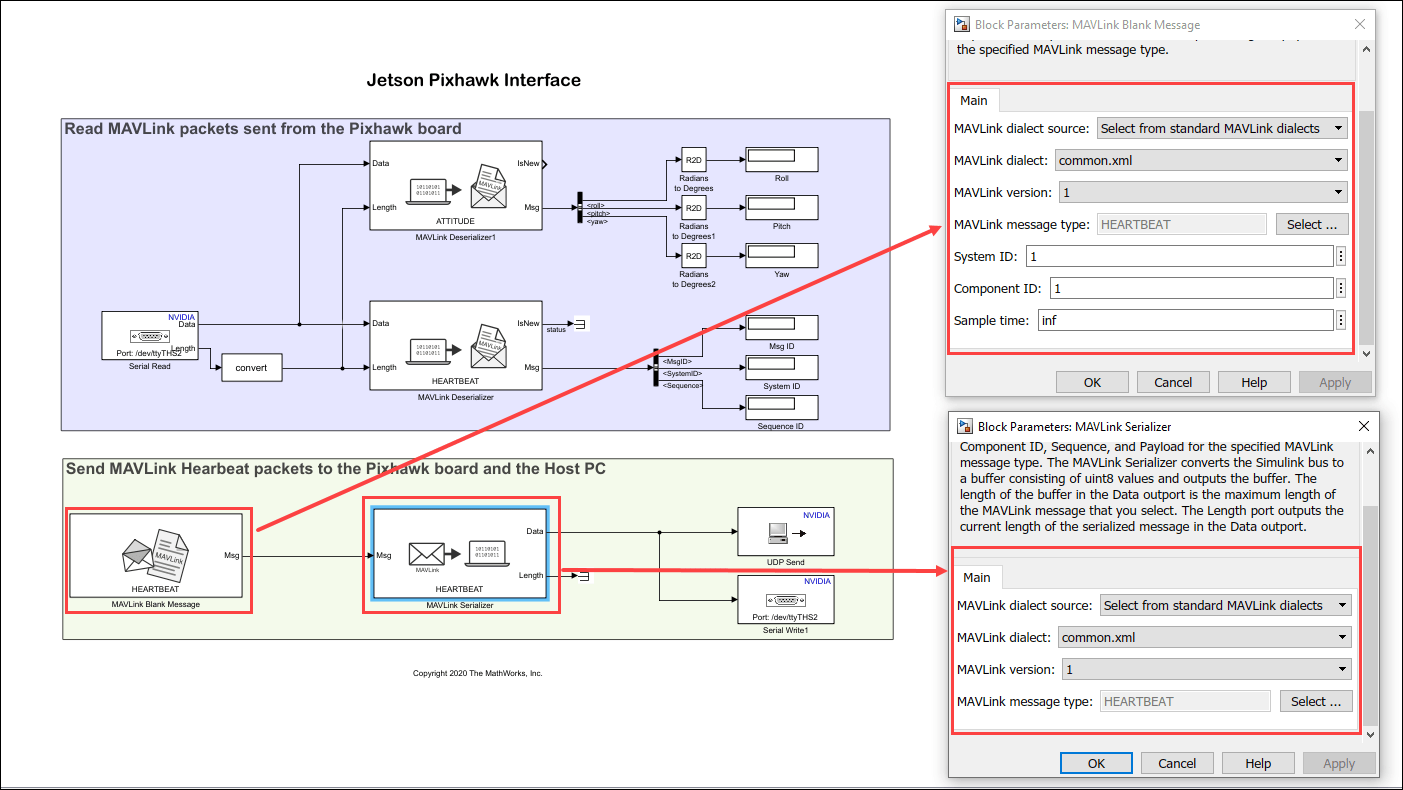Open System ID more-options dots button
Viewport: 1403px width, 790px height.
coord(1341,256)
